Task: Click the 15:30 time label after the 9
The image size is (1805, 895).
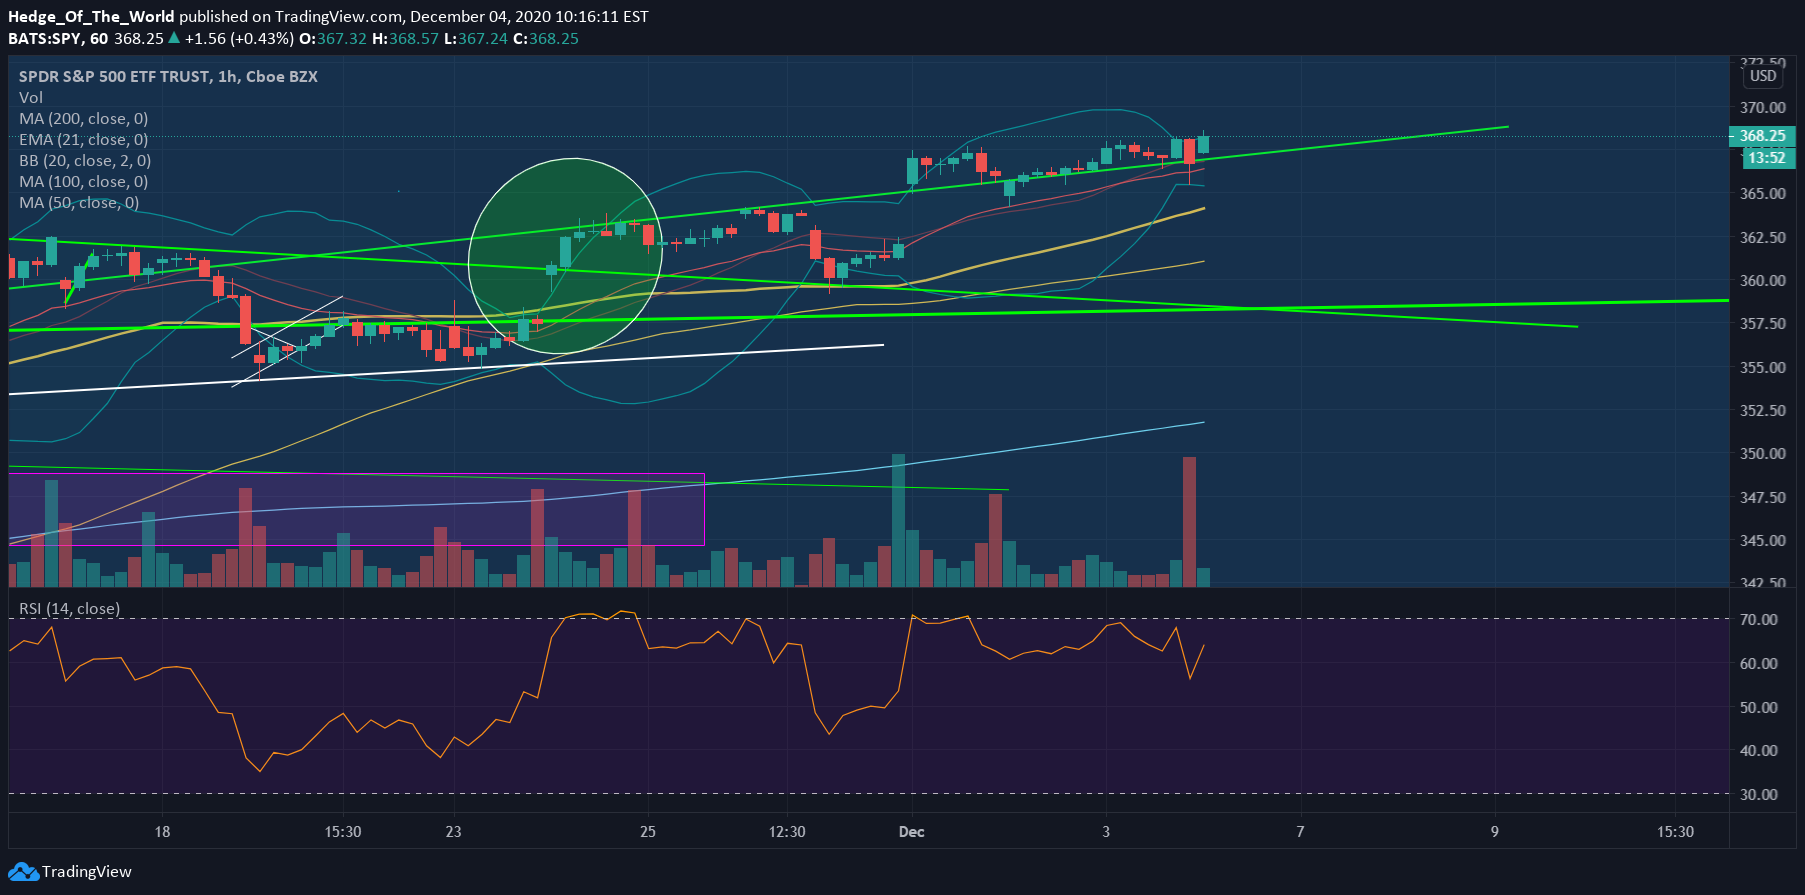Action: 1676,832
